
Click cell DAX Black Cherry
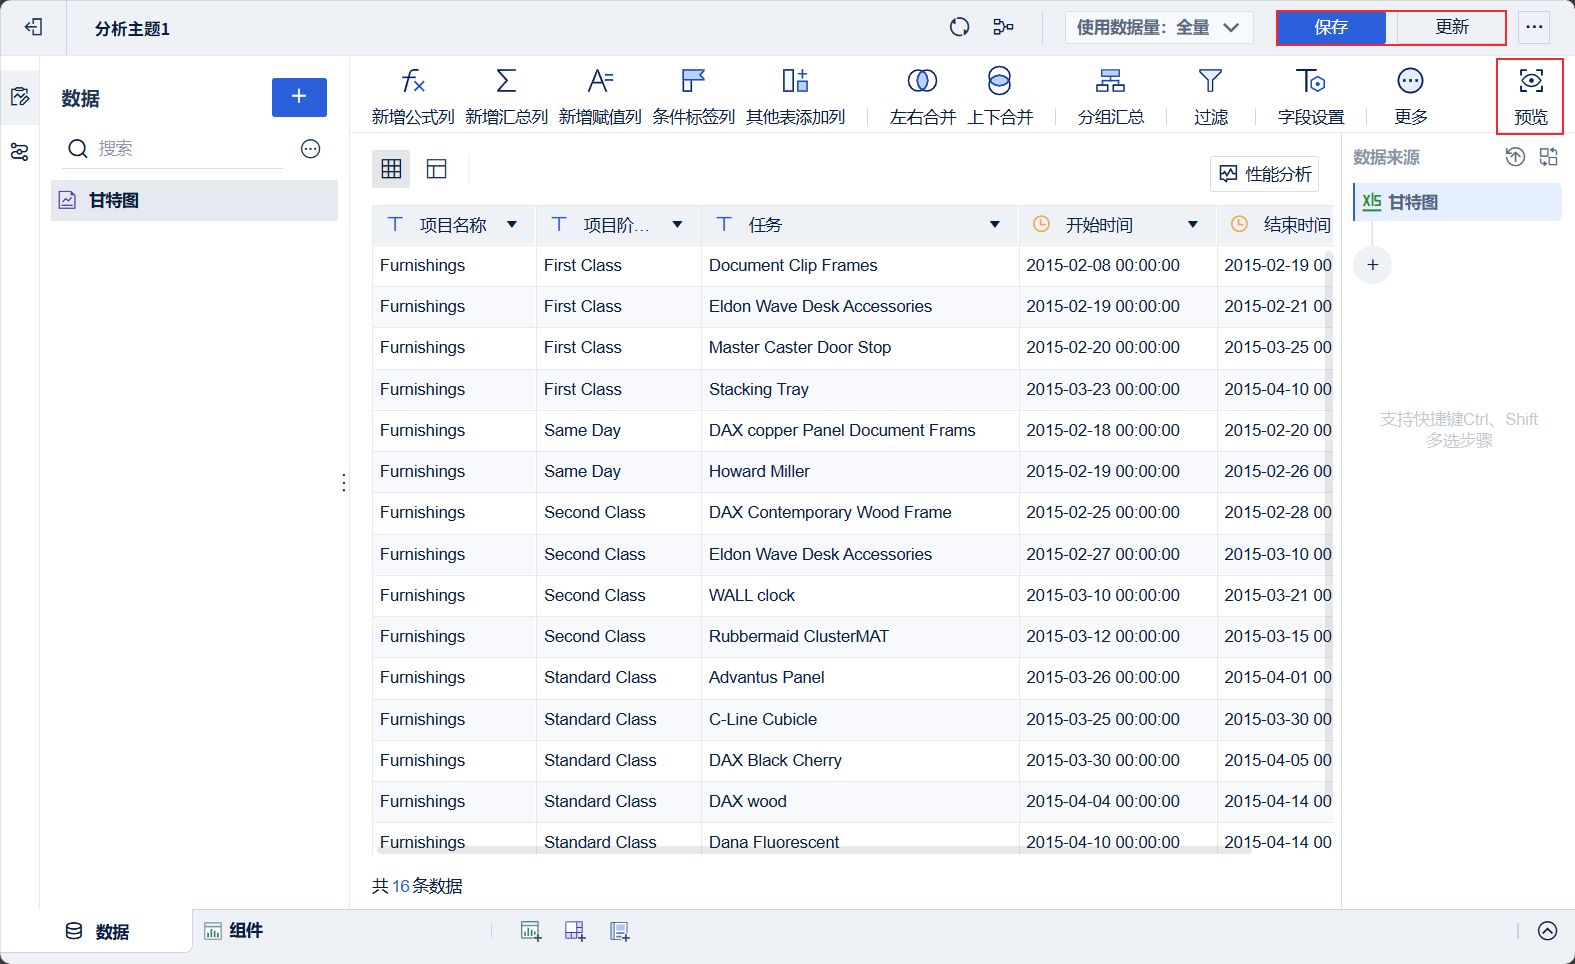pyautogui.click(x=860, y=761)
